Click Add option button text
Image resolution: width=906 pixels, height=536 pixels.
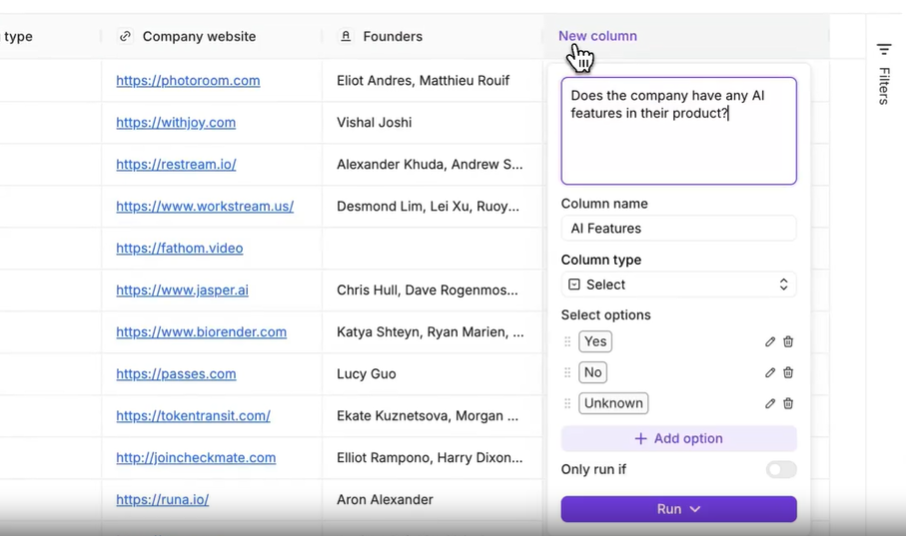pos(688,439)
